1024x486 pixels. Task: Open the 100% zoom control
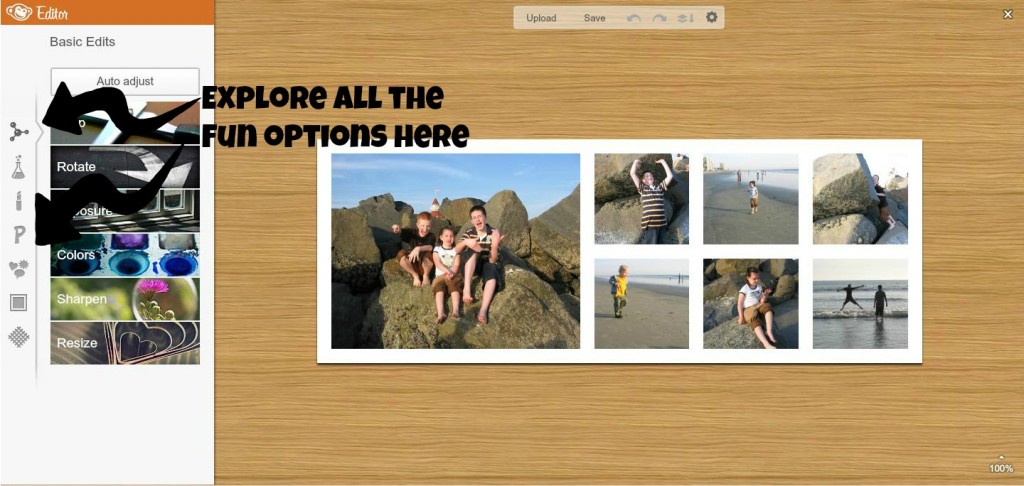point(1000,464)
